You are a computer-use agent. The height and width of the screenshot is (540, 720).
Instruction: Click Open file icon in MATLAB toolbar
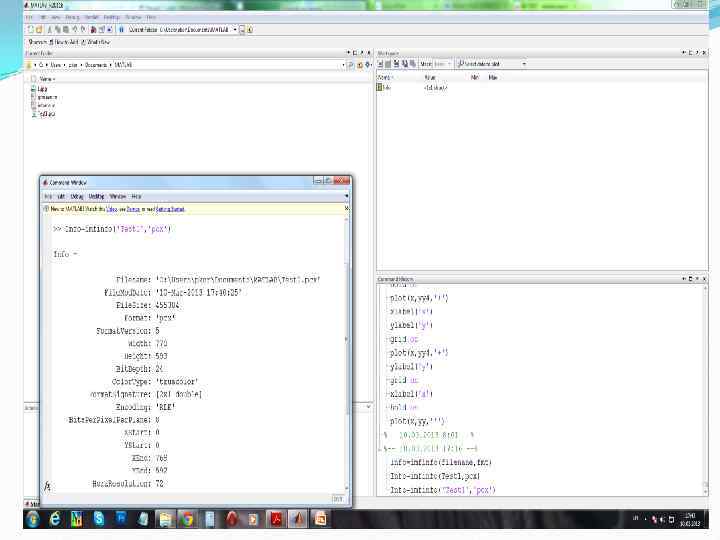click(x=39, y=29)
